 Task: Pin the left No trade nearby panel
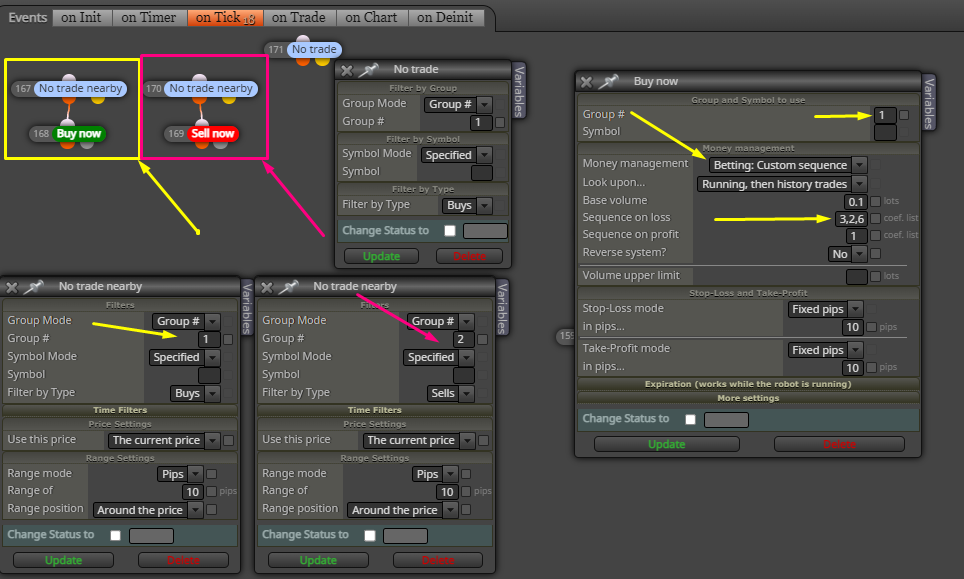coord(33,287)
